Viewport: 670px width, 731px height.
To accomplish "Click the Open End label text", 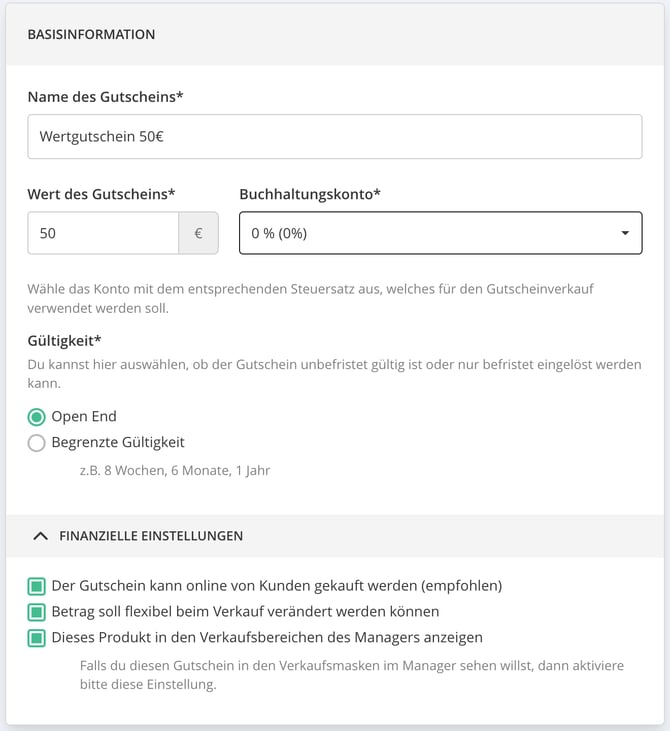I will click(84, 416).
